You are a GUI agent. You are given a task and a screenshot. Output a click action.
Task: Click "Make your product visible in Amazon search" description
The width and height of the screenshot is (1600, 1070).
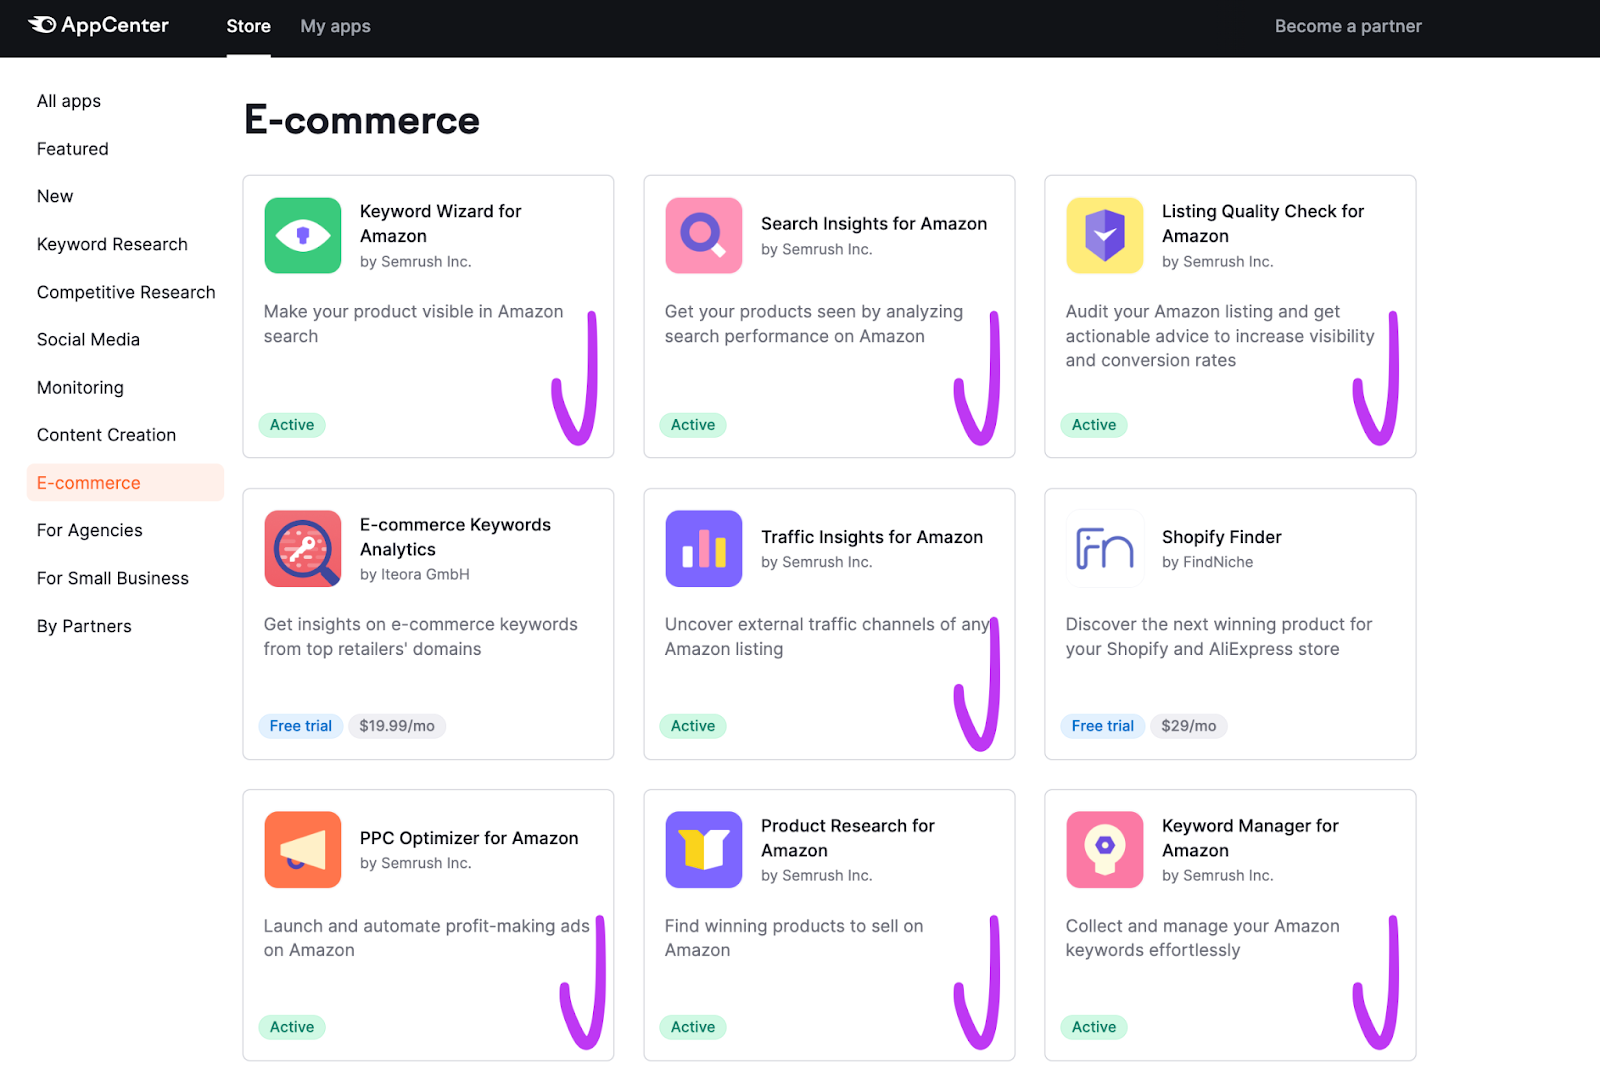(x=413, y=324)
